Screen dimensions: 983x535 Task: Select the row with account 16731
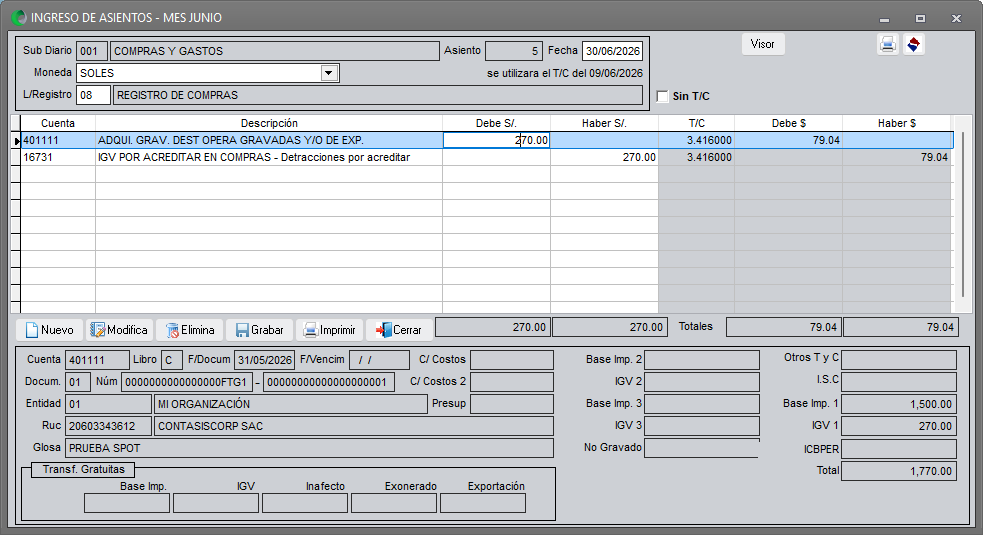tap(486, 157)
